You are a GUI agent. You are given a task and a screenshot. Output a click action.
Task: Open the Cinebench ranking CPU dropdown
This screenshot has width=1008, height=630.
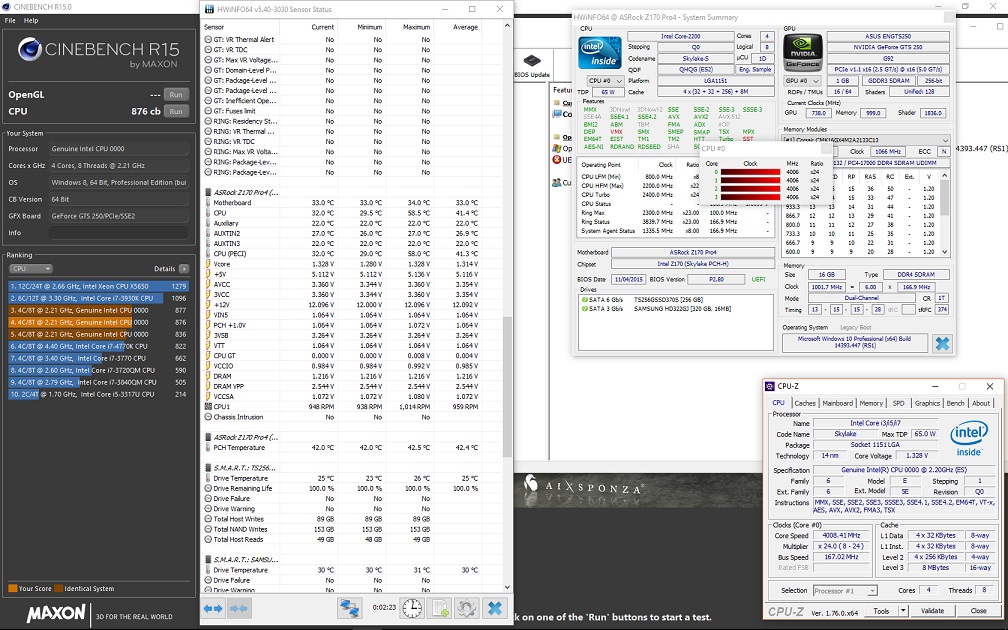[x=30, y=269]
